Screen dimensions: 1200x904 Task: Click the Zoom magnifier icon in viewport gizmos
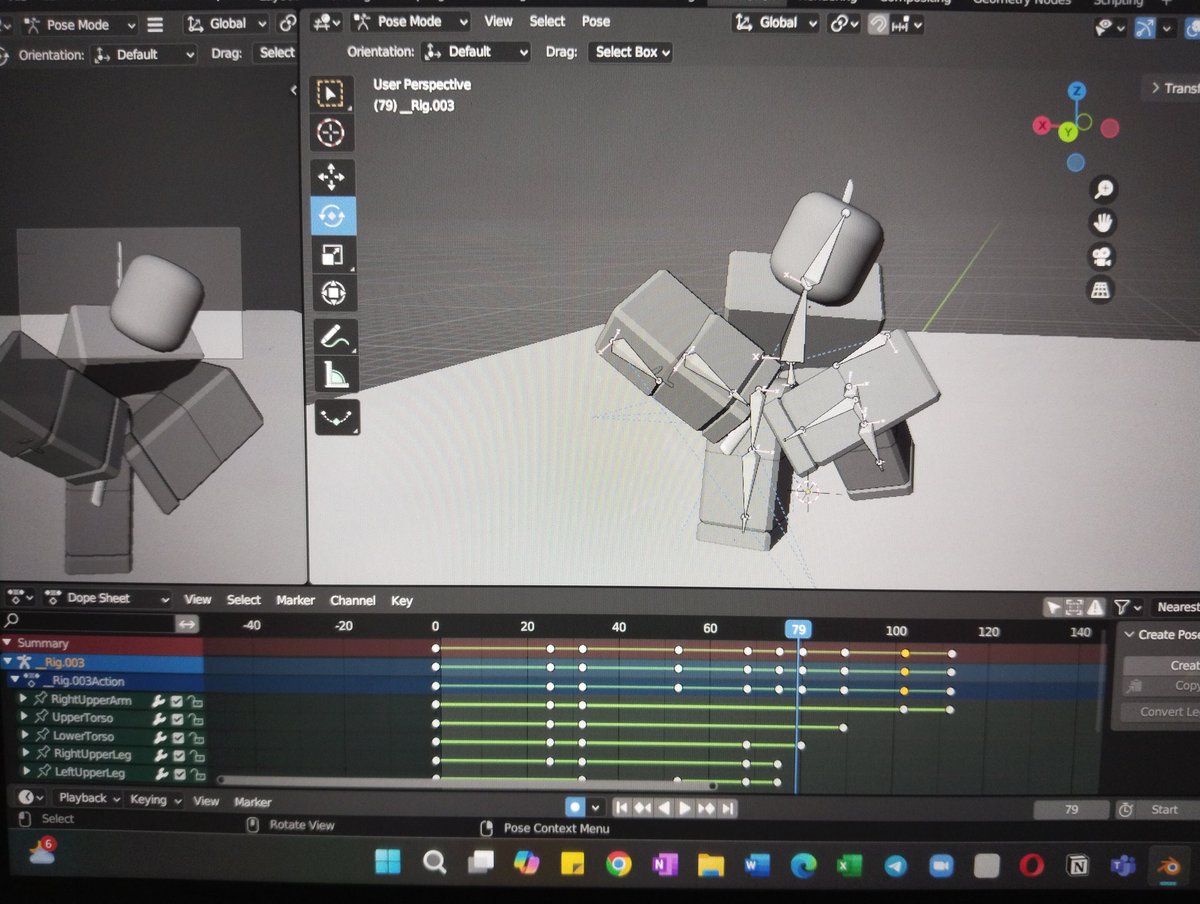click(1101, 189)
